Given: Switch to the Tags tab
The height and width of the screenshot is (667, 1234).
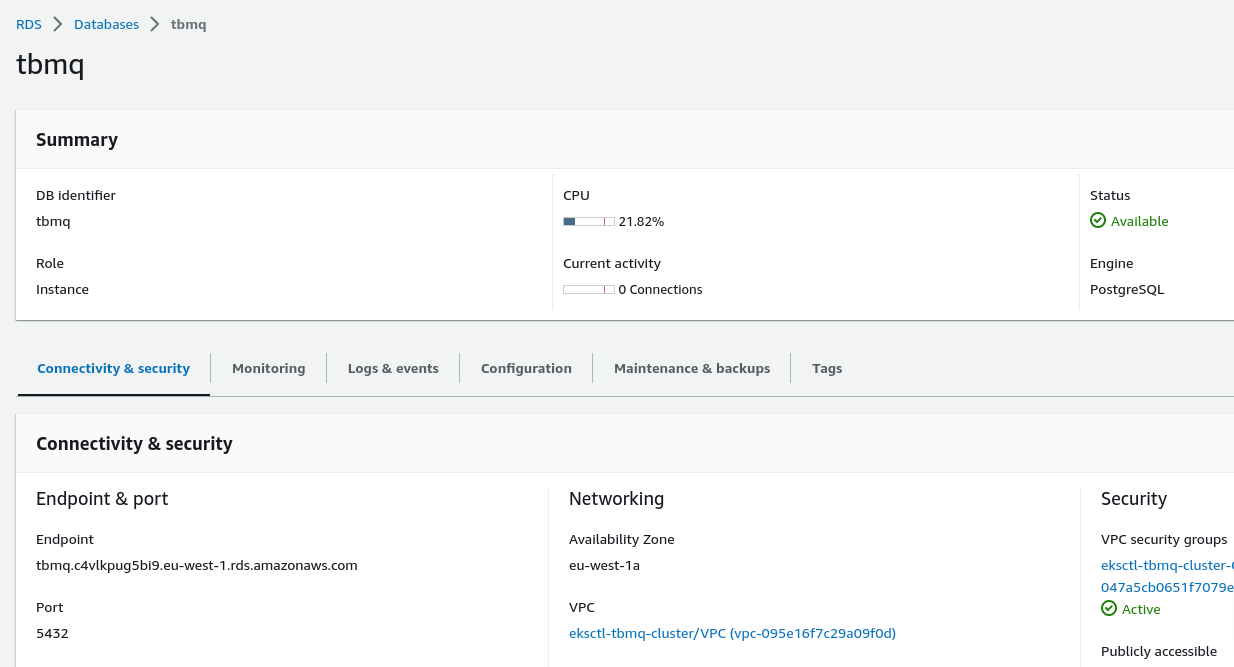Looking at the screenshot, I should 827,368.
